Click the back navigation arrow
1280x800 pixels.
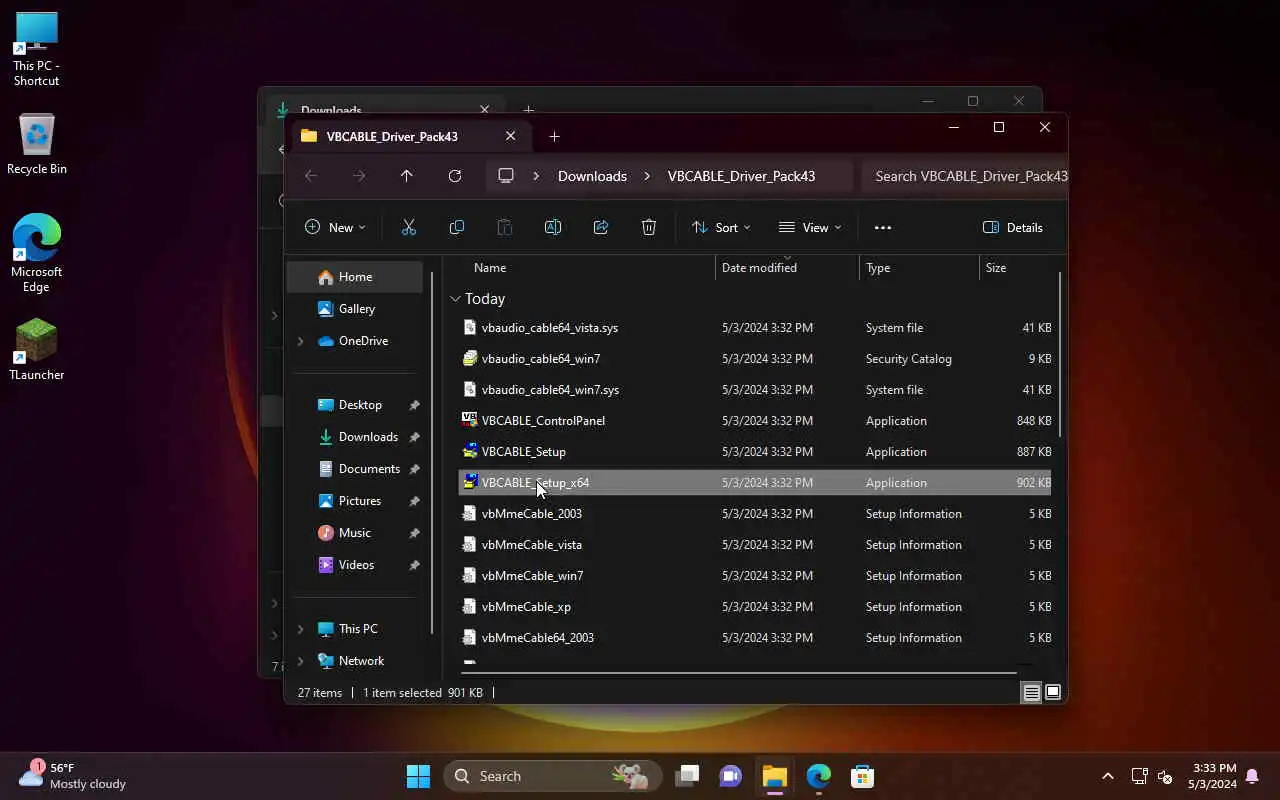click(311, 176)
